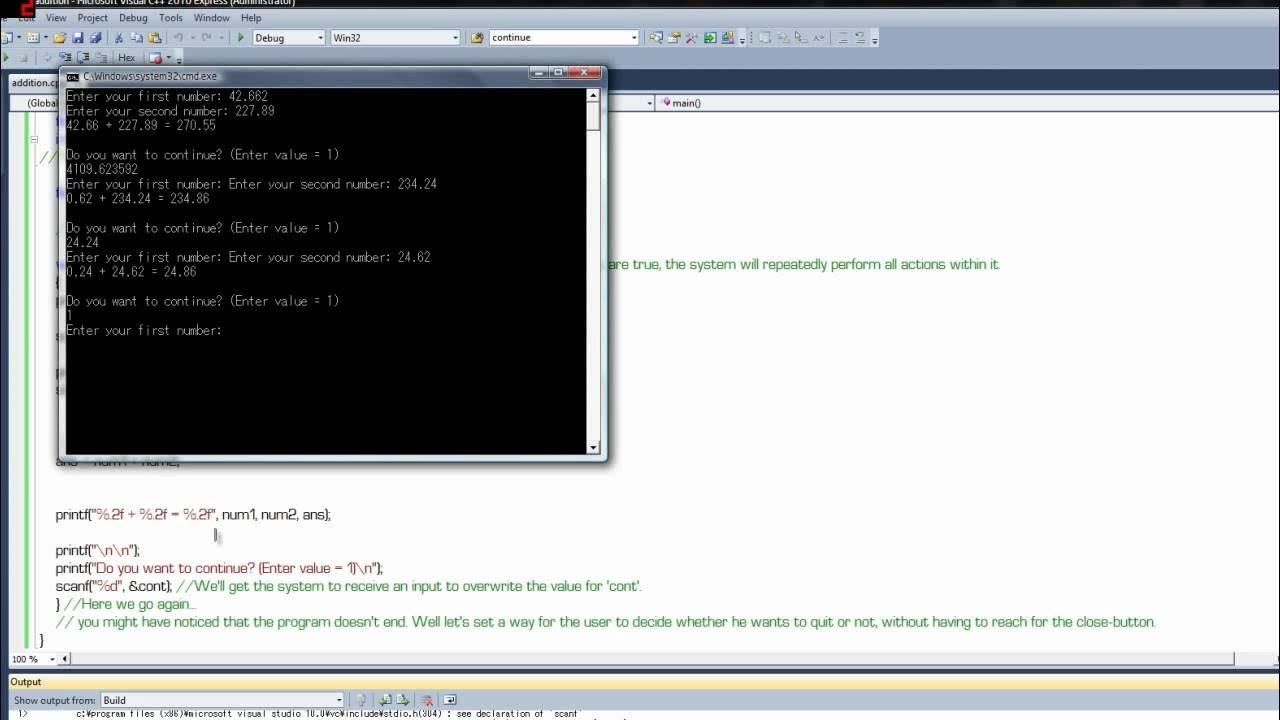Click the editor horizontal scroll left arrow
1280x720 pixels.
pos(65,659)
